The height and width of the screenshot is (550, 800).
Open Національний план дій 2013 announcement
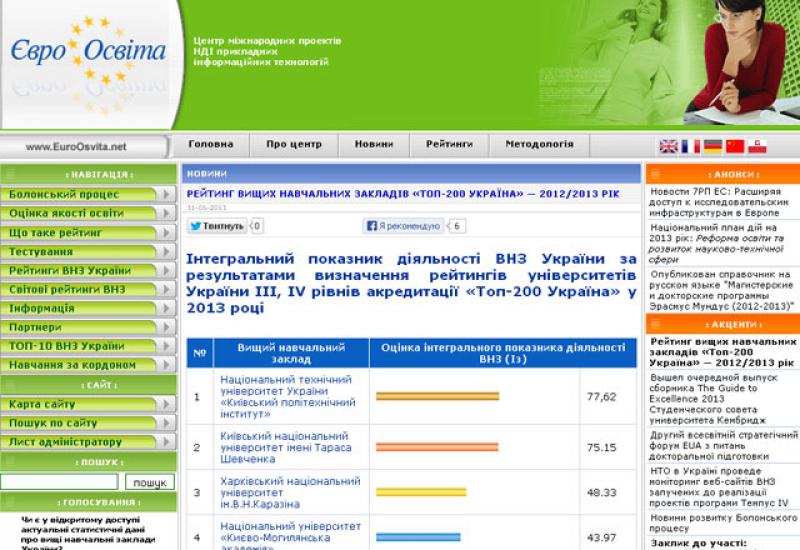point(716,243)
